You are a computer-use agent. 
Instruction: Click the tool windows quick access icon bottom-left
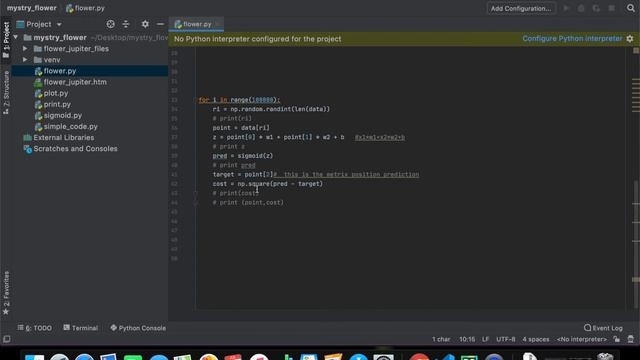click(x=7, y=339)
